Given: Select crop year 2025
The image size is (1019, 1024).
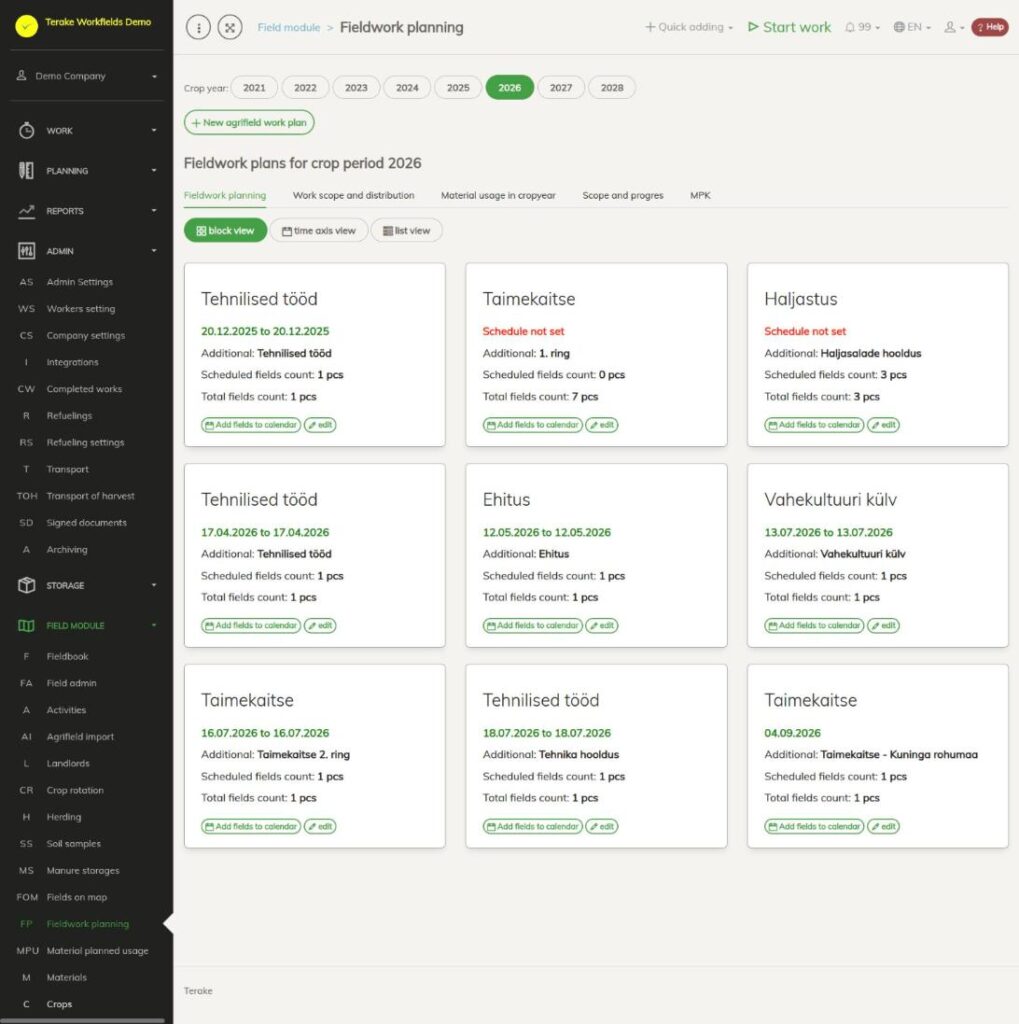Looking at the screenshot, I should pyautogui.click(x=458, y=88).
